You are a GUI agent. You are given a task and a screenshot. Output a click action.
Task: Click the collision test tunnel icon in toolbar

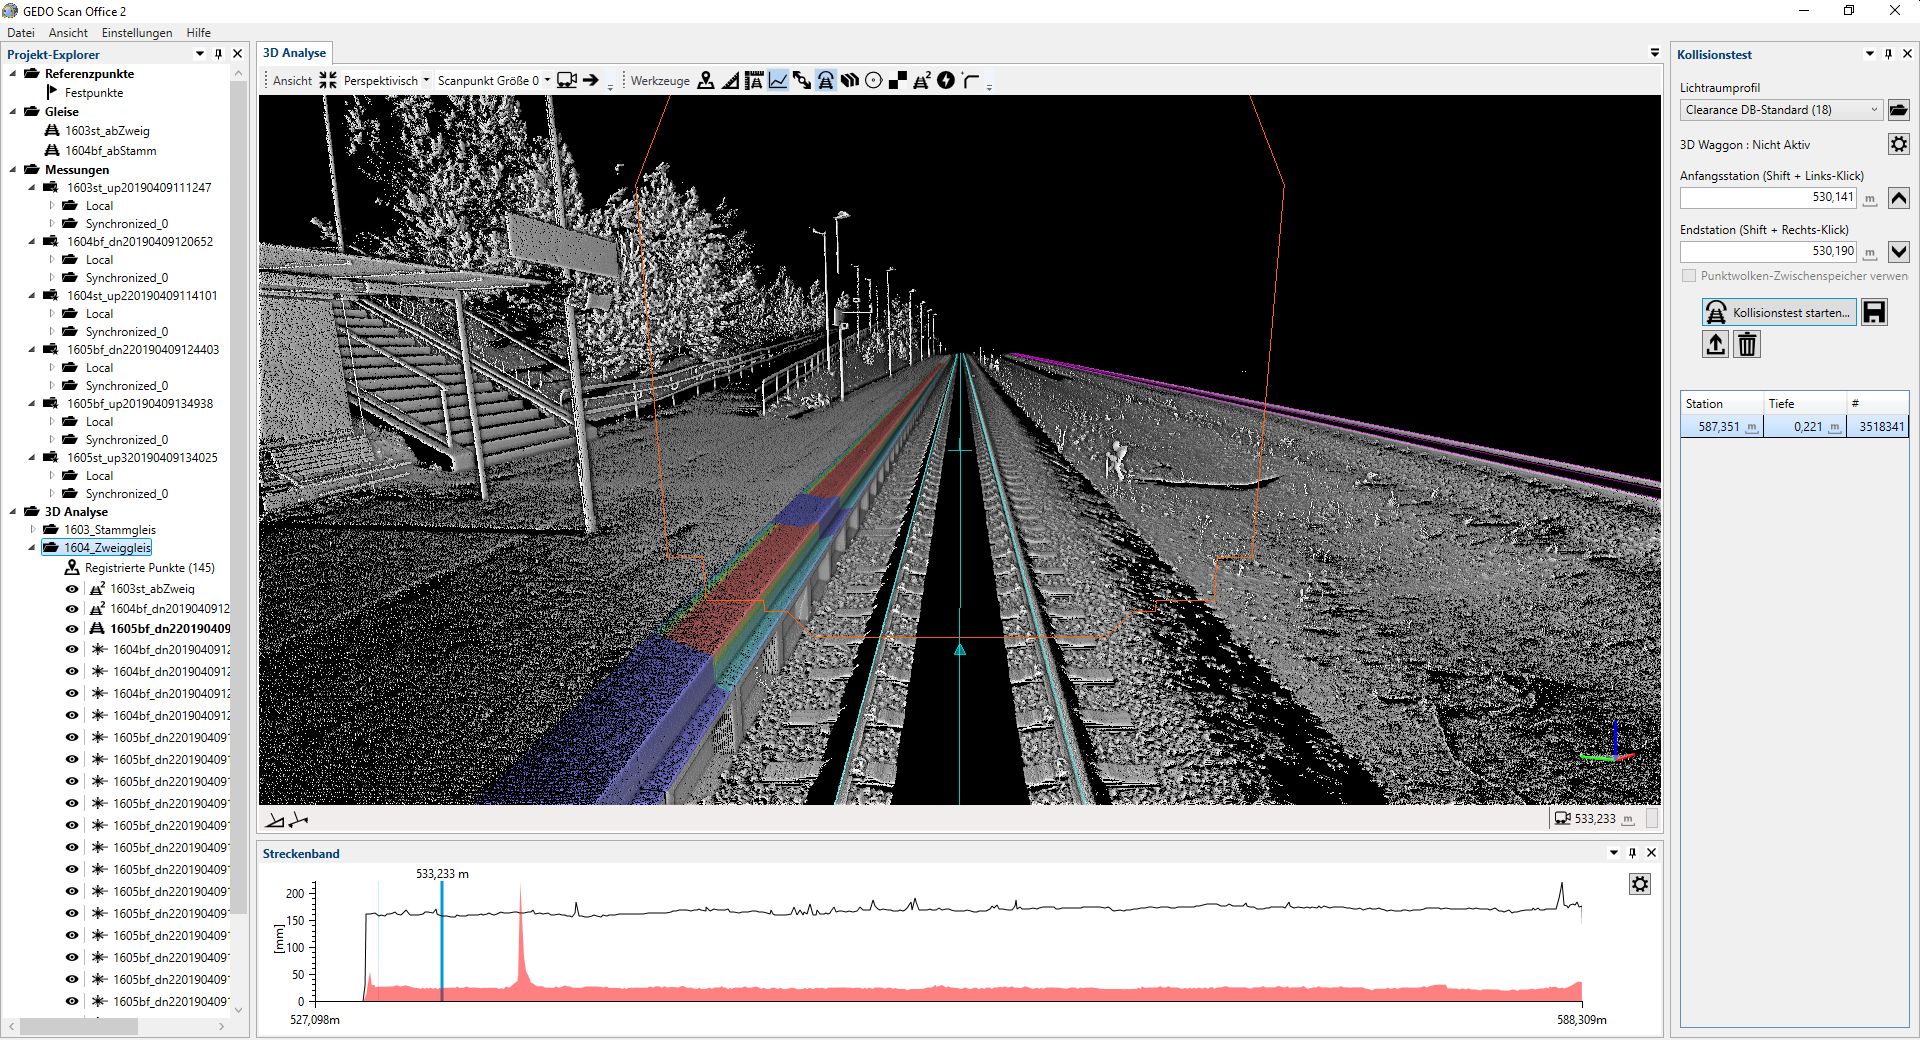[x=826, y=81]
